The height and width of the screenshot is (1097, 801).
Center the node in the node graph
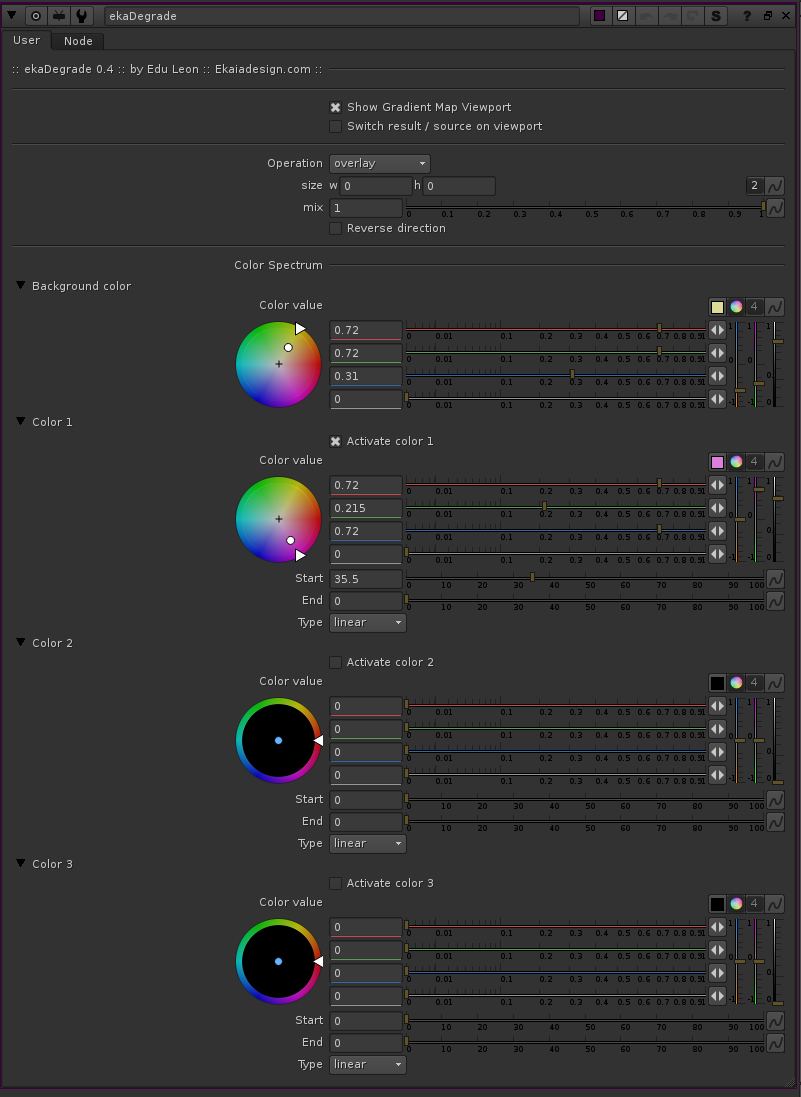coord(36,15)
